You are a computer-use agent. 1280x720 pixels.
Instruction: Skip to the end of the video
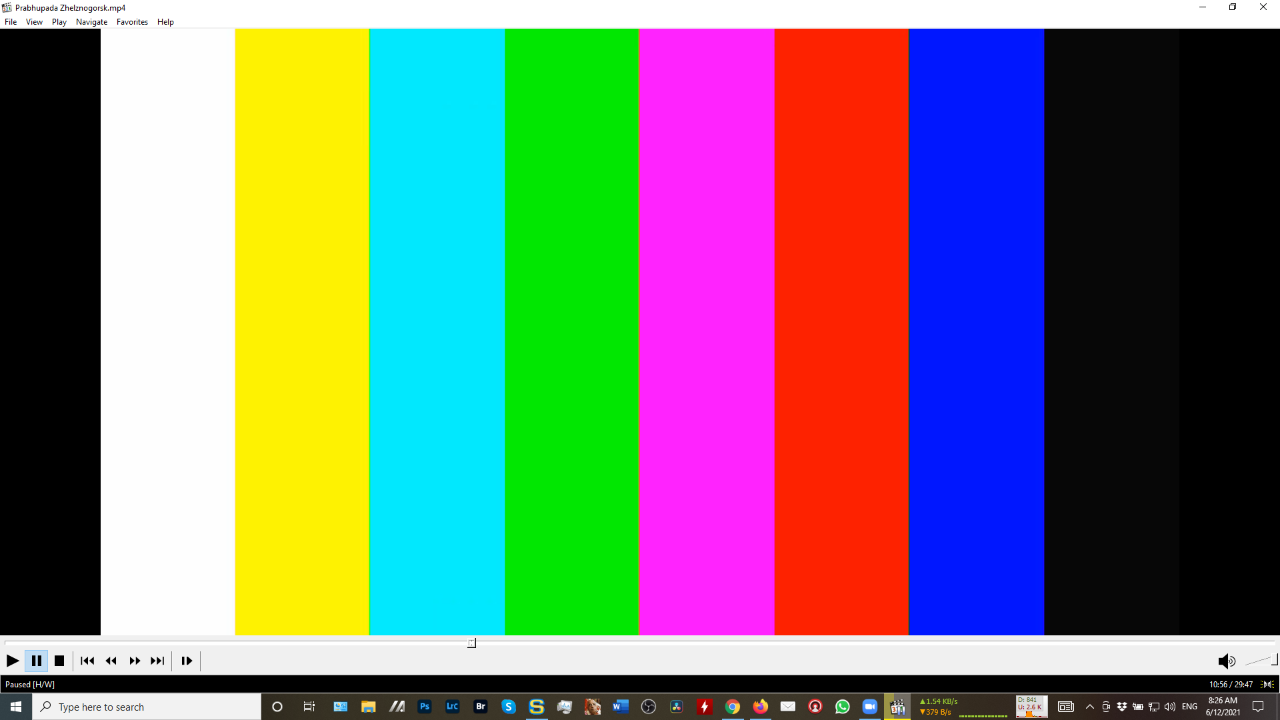pos(157,660)
